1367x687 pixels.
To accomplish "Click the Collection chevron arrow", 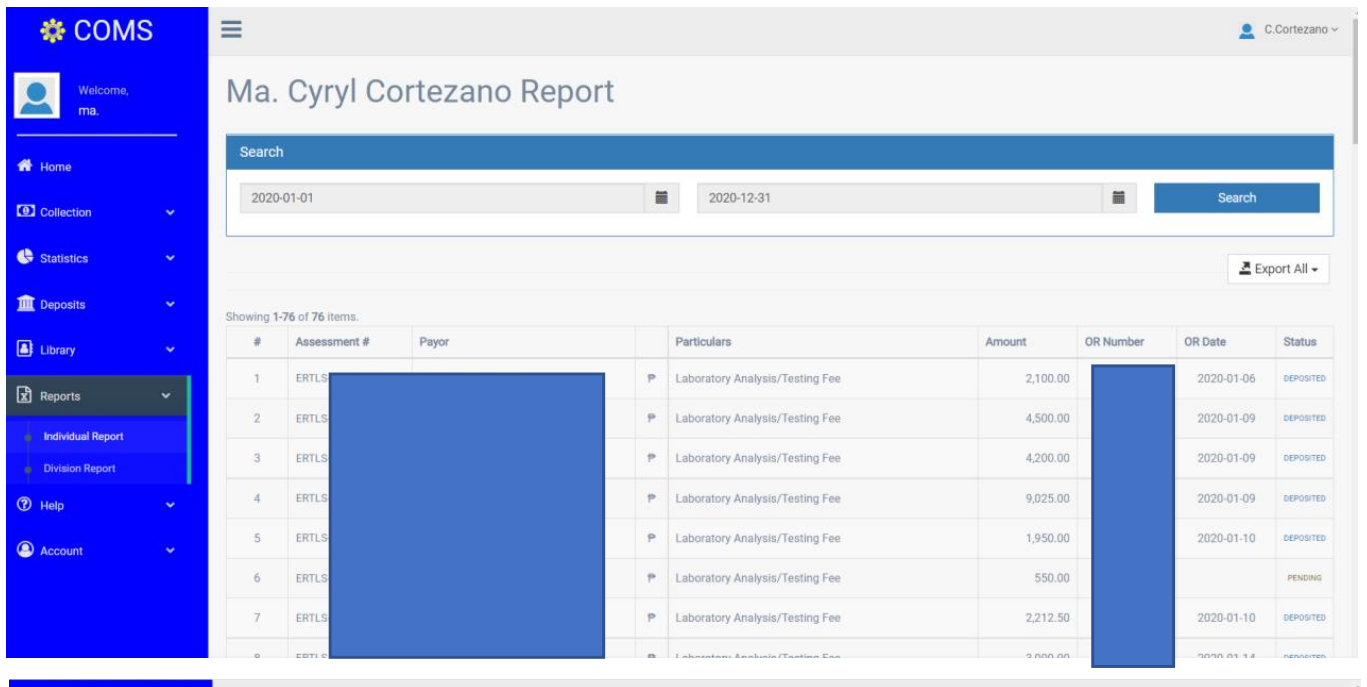I will [x=170, y=212].
